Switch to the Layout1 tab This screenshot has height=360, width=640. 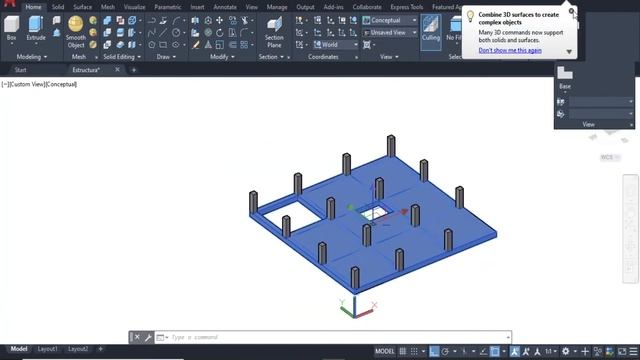[x=47, y=349]
